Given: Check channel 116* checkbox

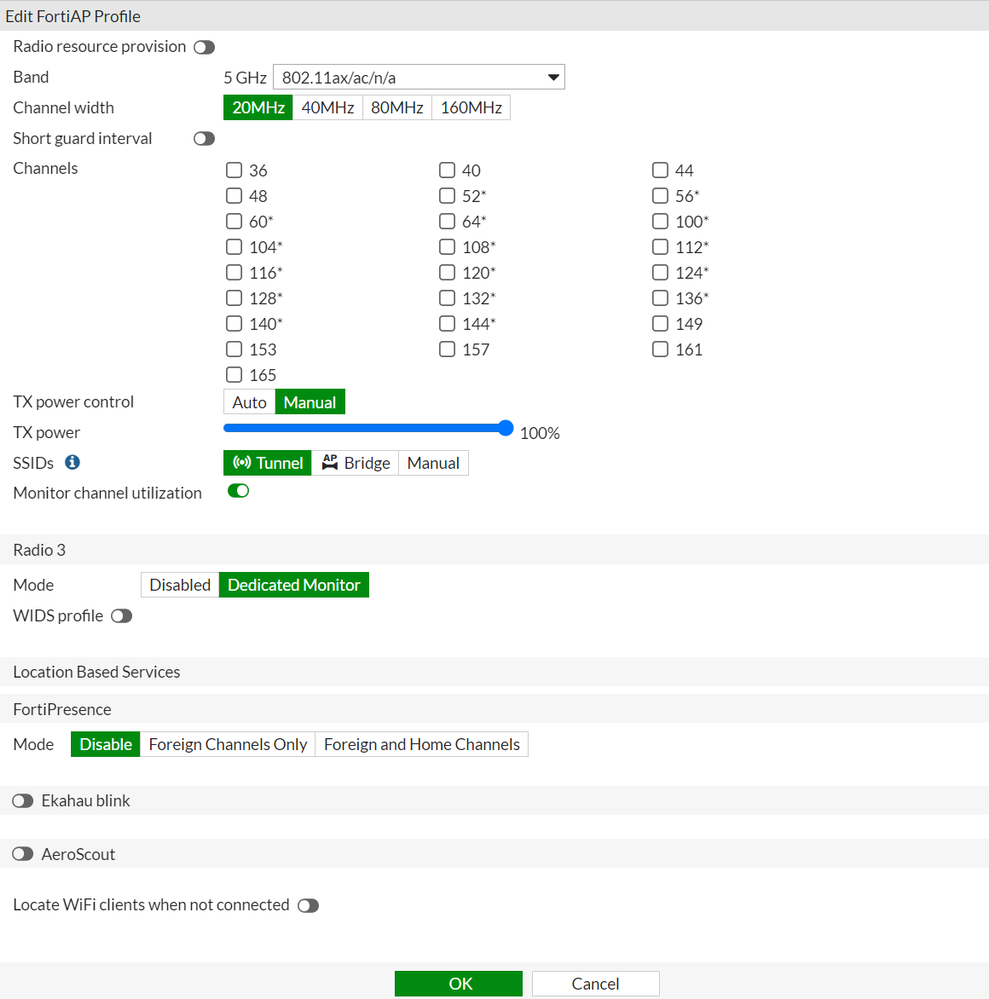Looking at the screenshot, I should [x=234, y=273].
